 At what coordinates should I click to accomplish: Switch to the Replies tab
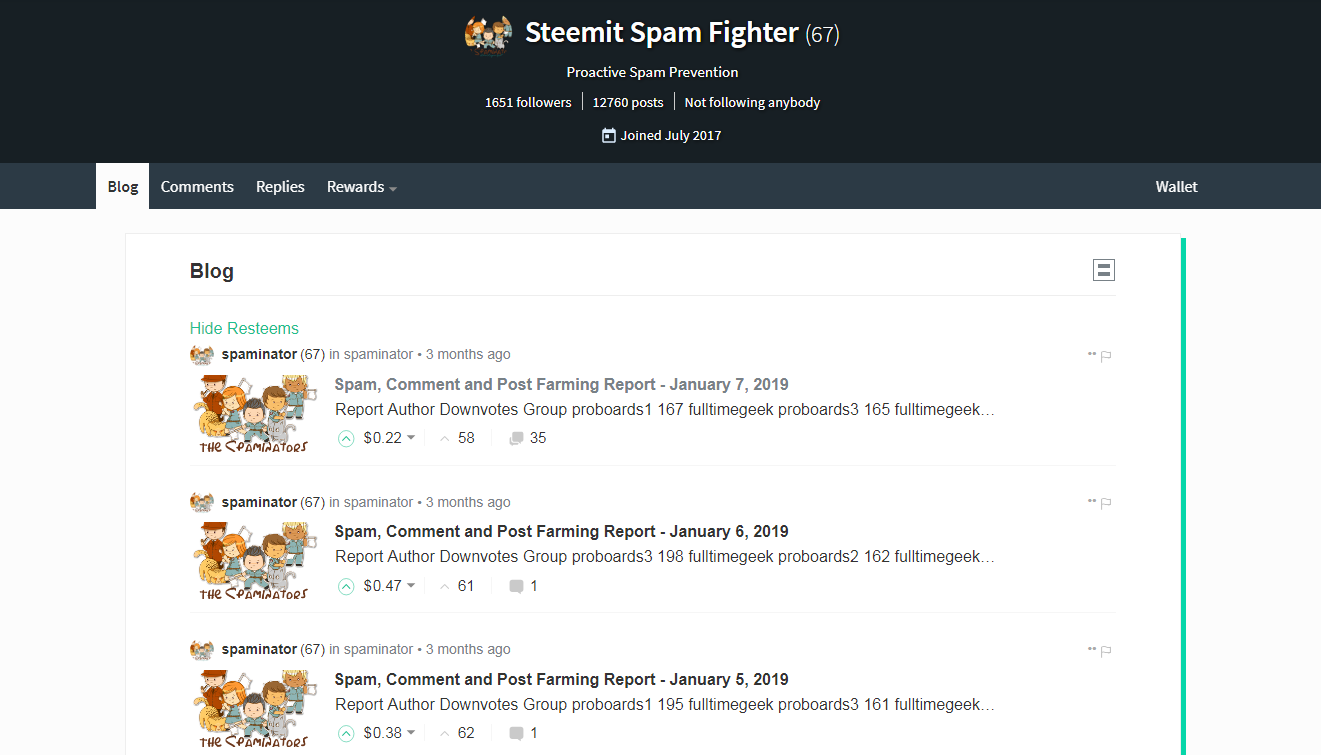coord(280,187)
